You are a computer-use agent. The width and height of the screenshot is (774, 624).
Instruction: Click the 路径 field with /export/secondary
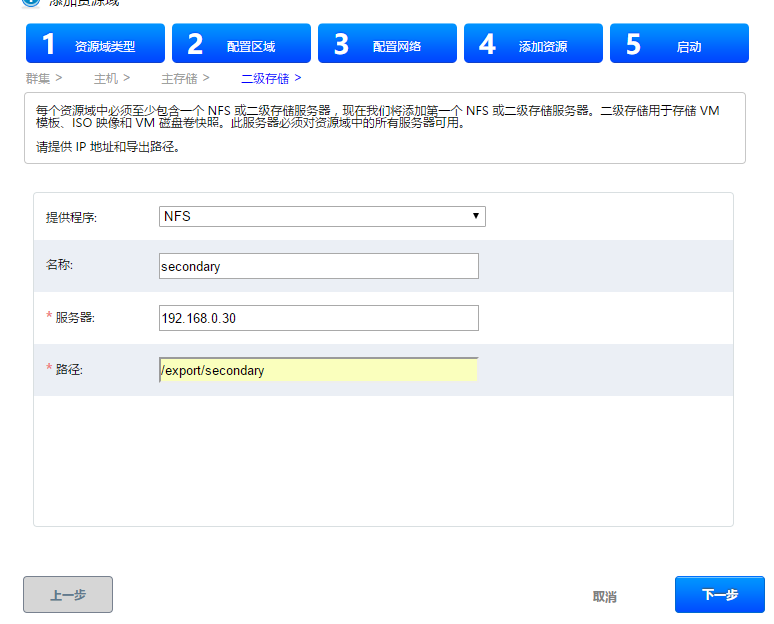318,370
